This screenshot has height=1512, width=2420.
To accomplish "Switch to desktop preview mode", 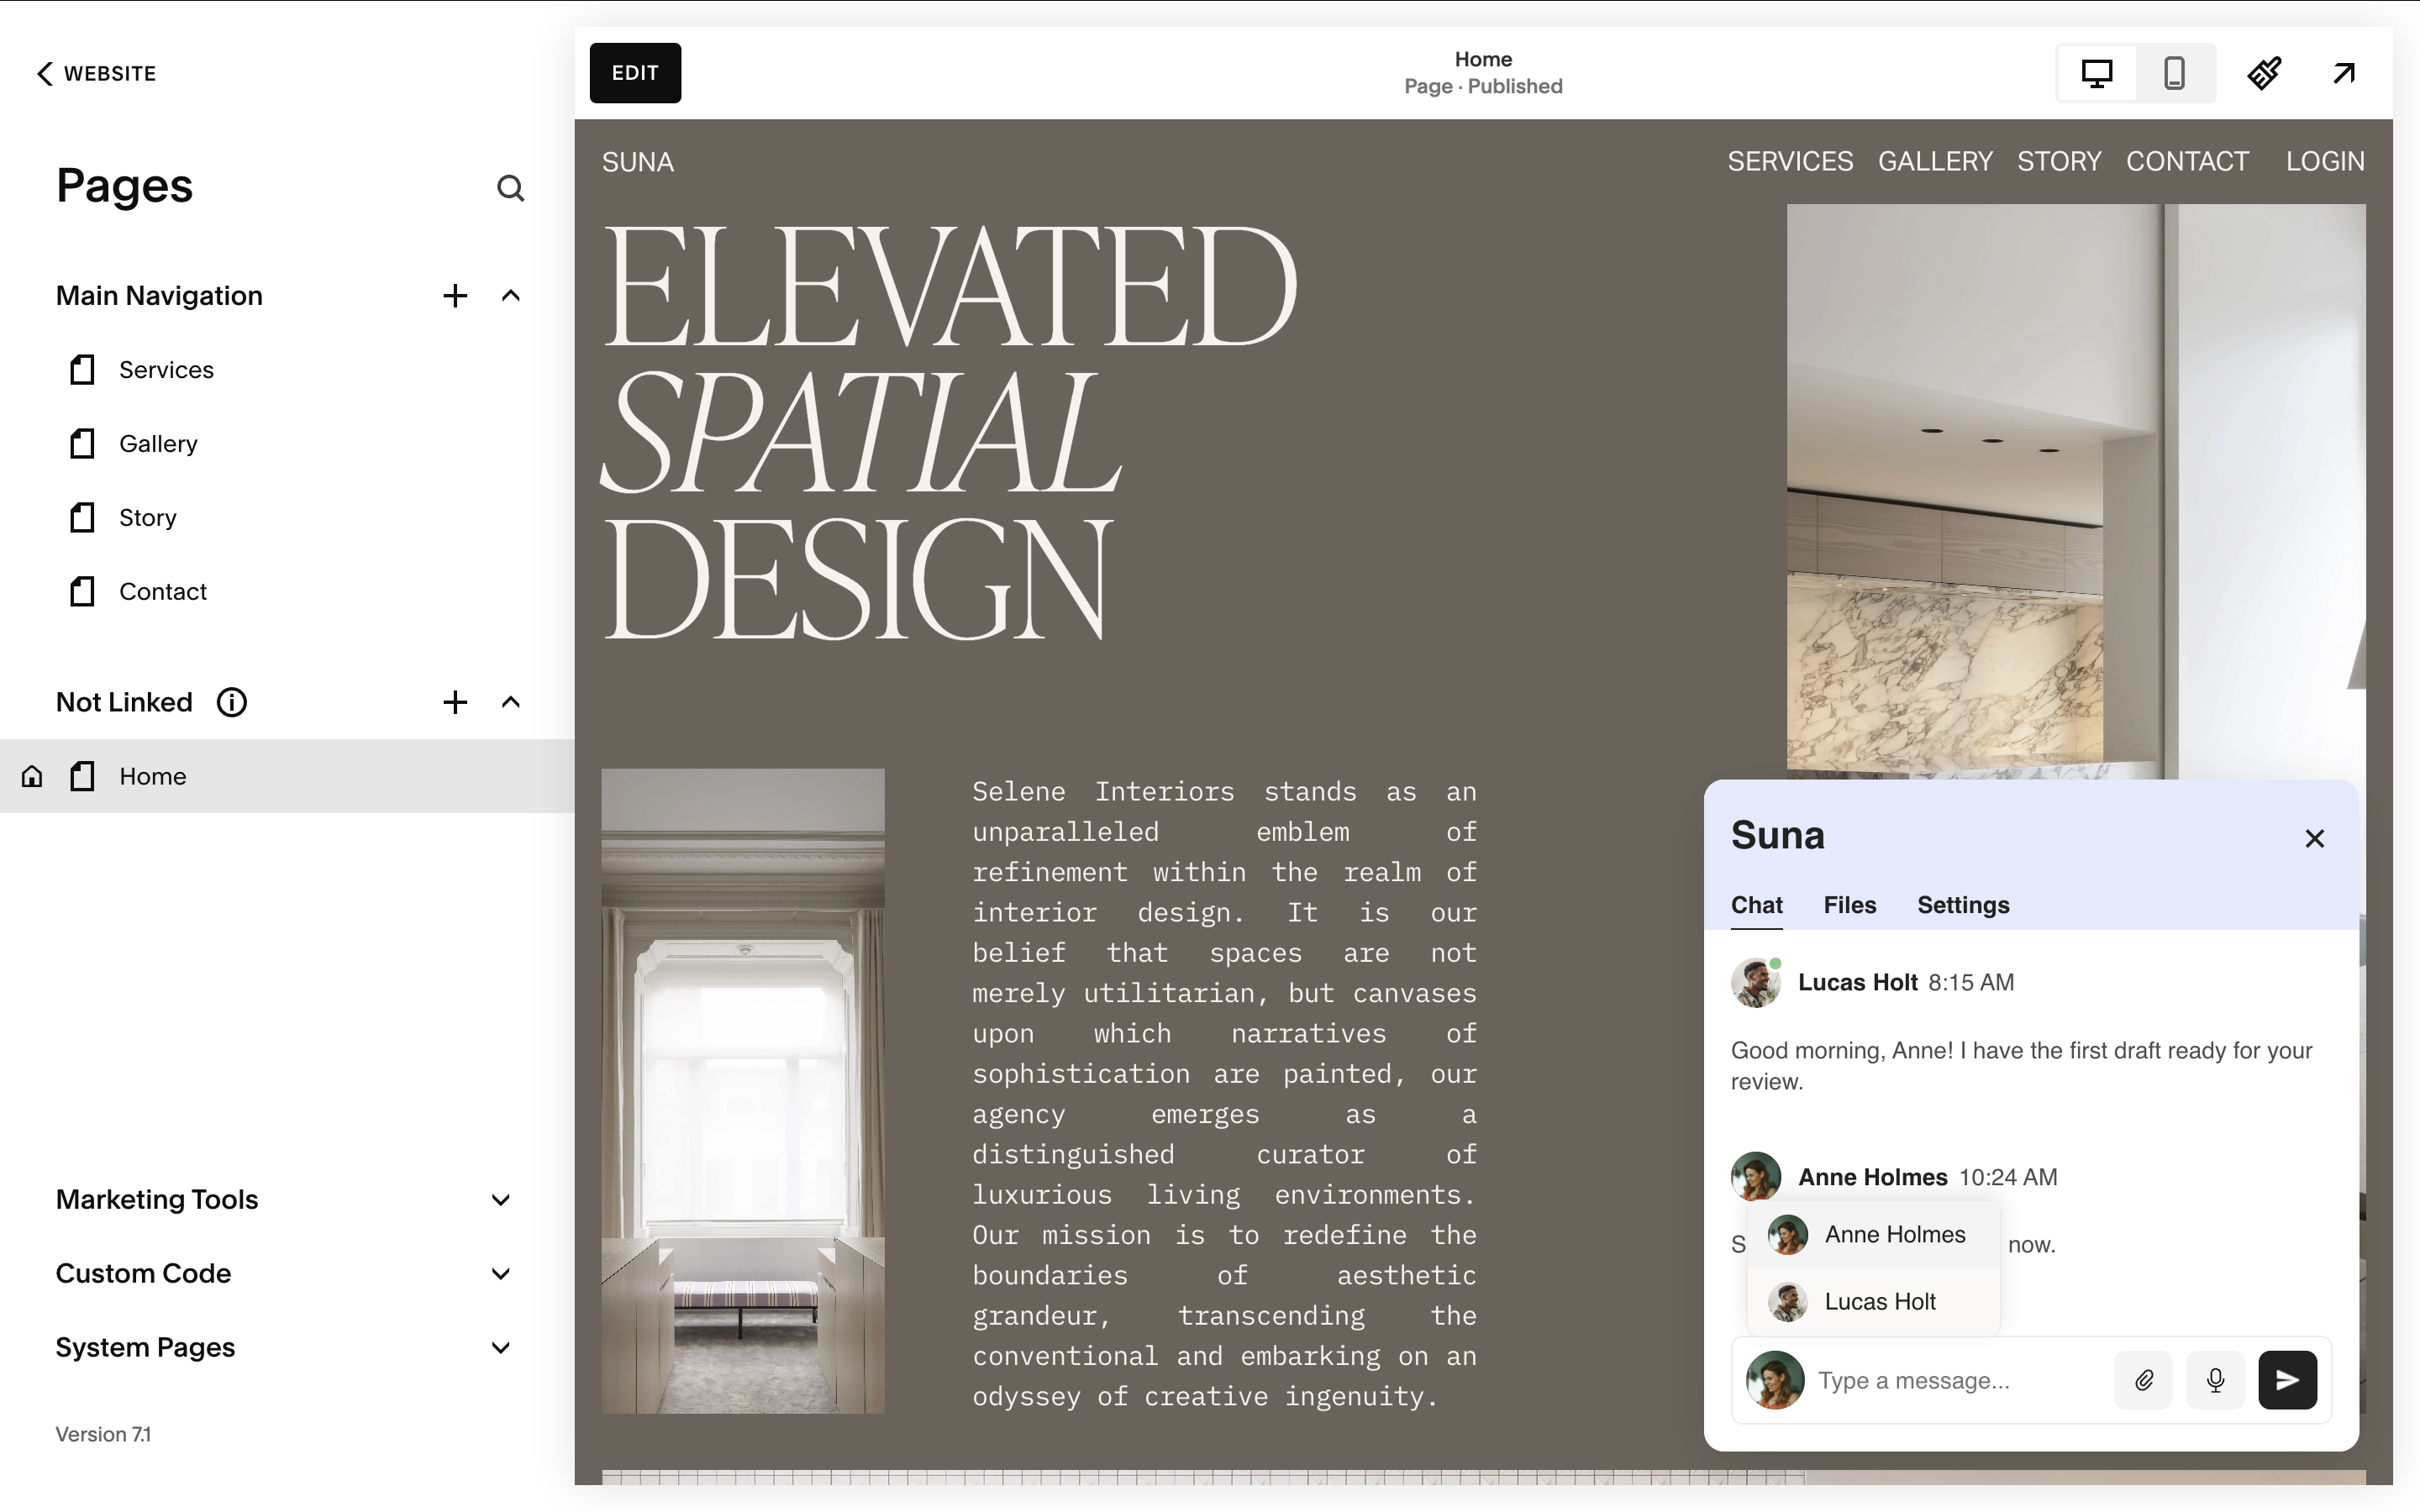I will pos(2096,73).
